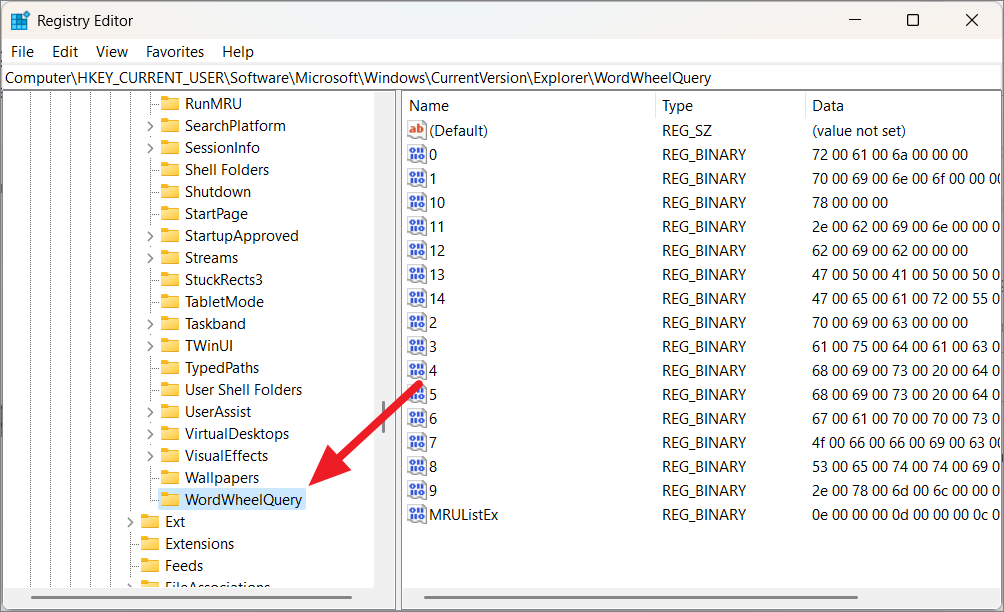Expand the SearchPlatform key

pyautogui.click(x=150, y=126)
